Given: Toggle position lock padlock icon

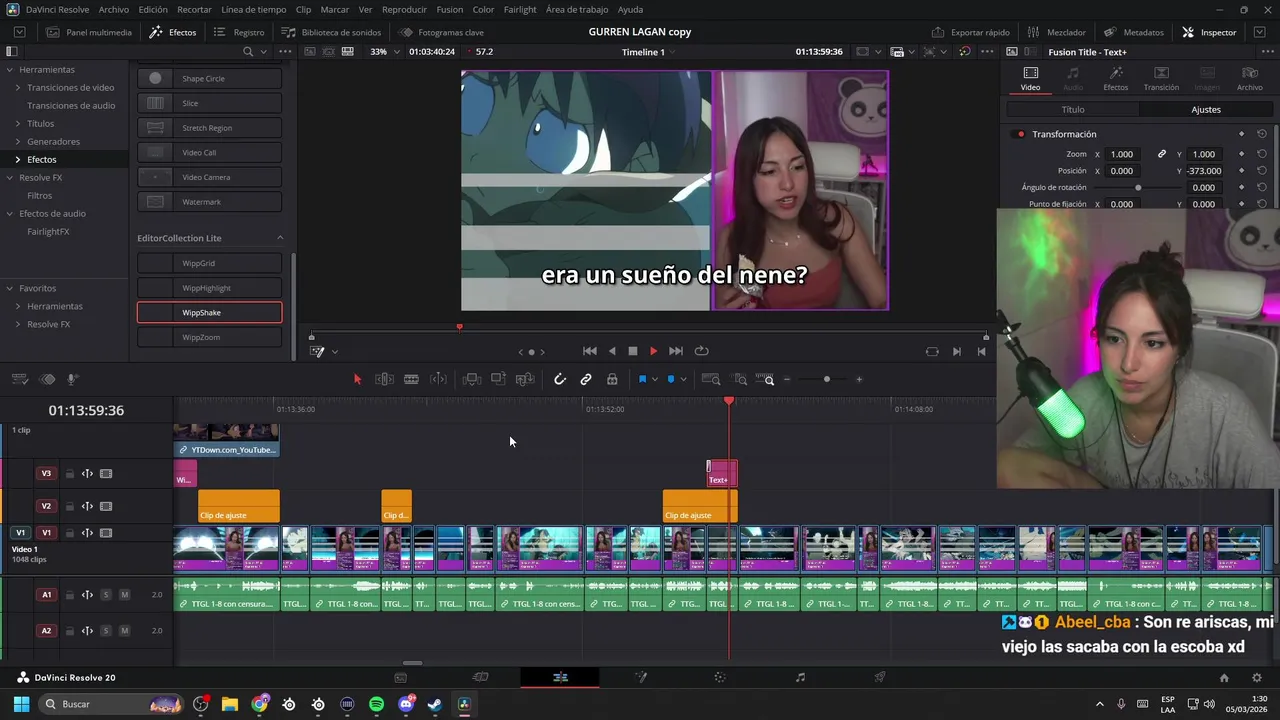Looking at the screenshot, I should 612,379.
